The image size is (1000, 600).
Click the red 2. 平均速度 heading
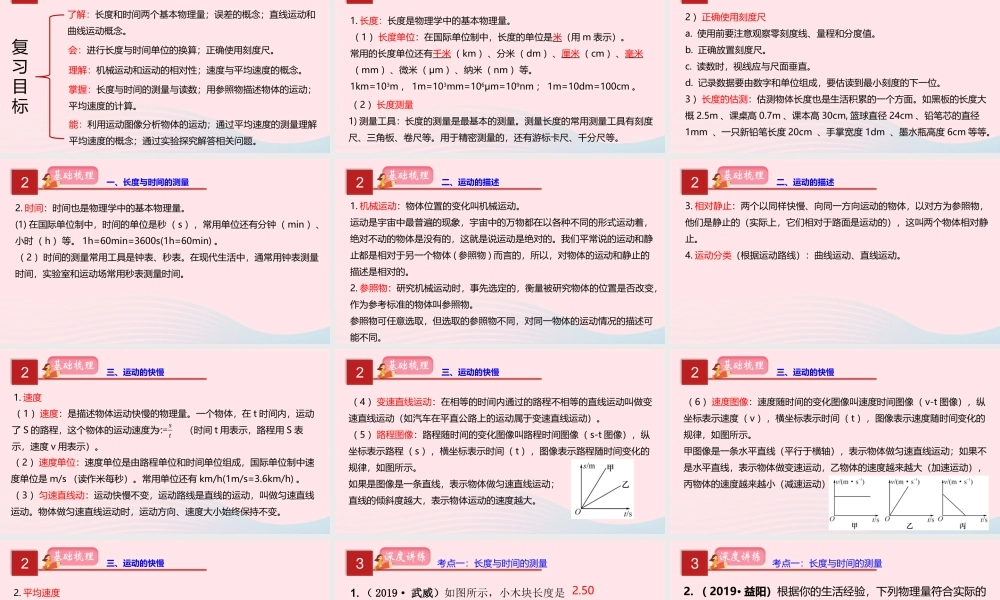[x=36, y=593]
